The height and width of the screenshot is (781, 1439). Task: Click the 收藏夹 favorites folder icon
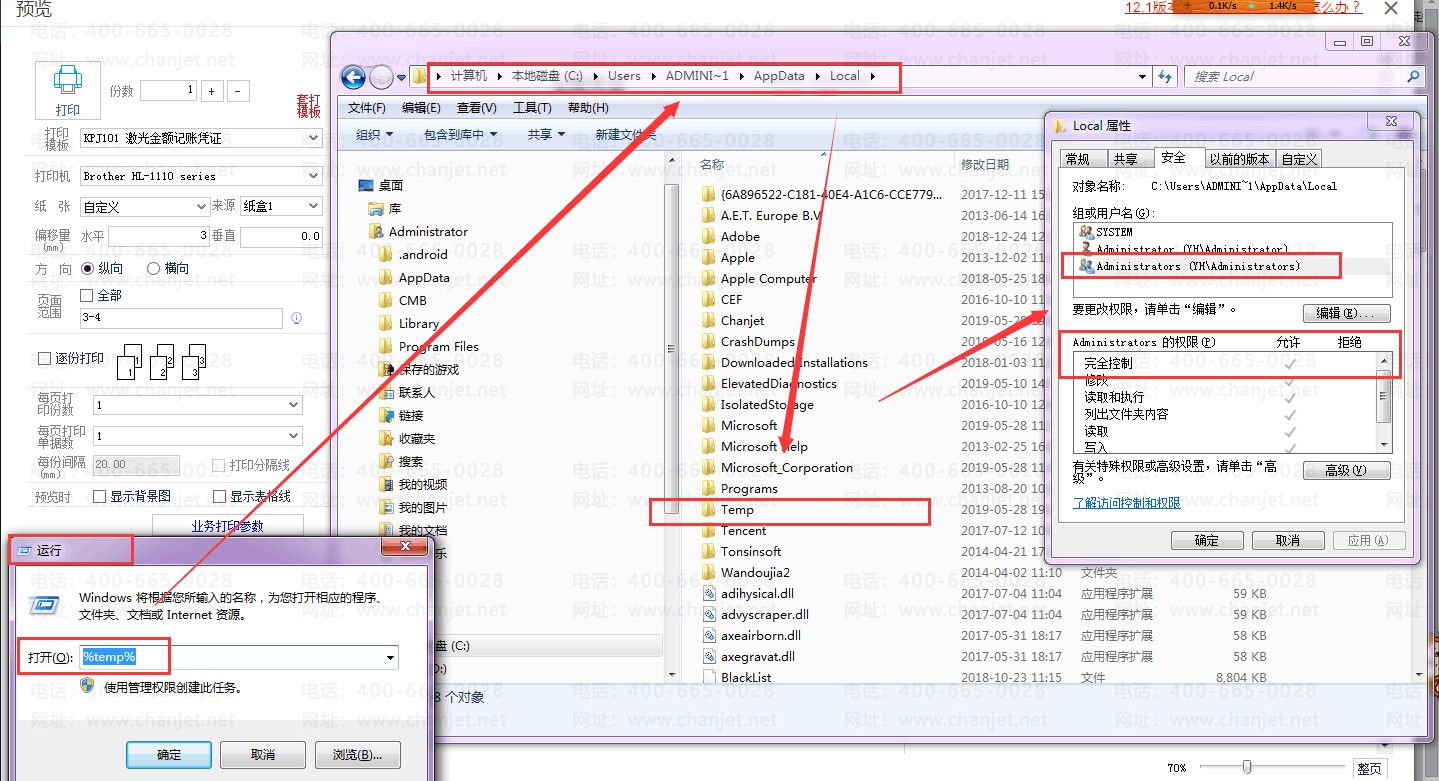(x=386, y=438)
